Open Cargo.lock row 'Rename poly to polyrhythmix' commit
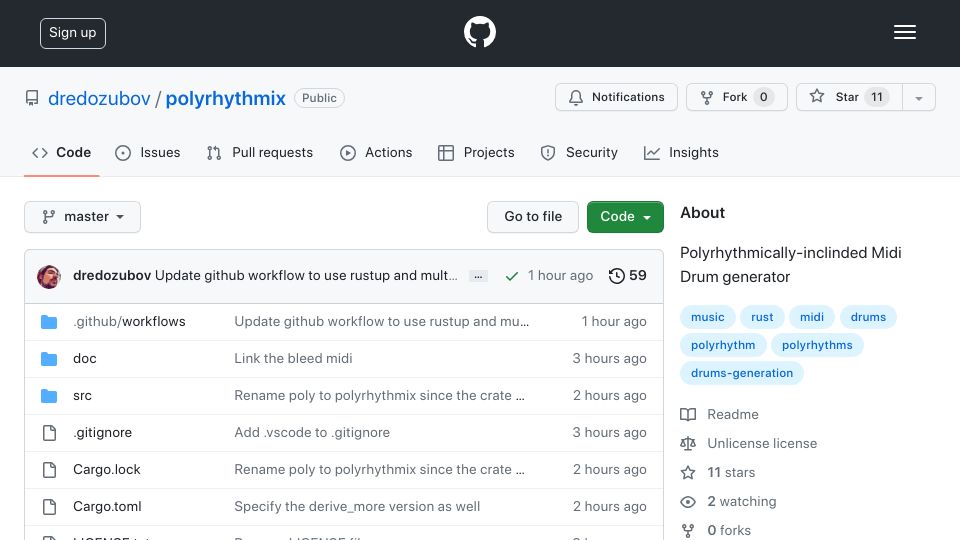The image size is (960, 540). tap(379, 469)
